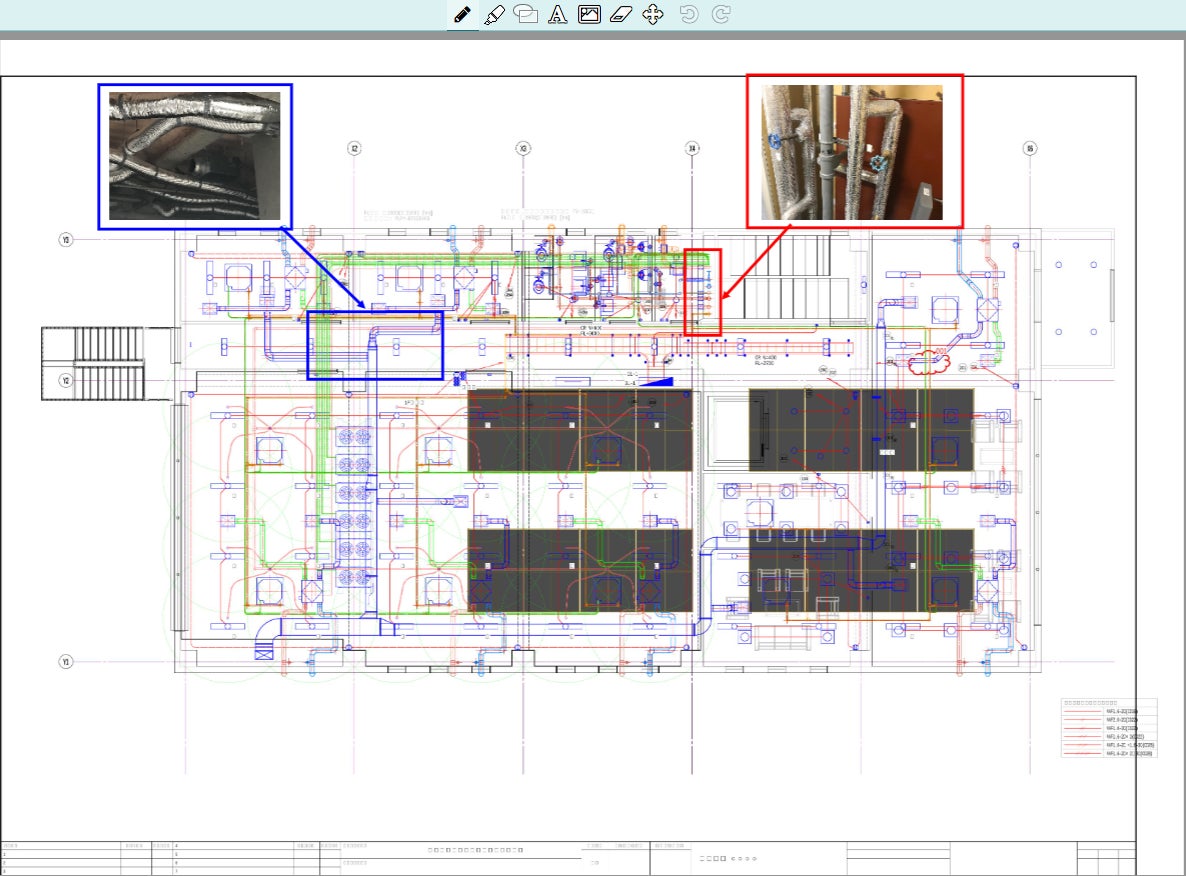Click the line legend table
1186x876 pixels.
click(1109, 728)
